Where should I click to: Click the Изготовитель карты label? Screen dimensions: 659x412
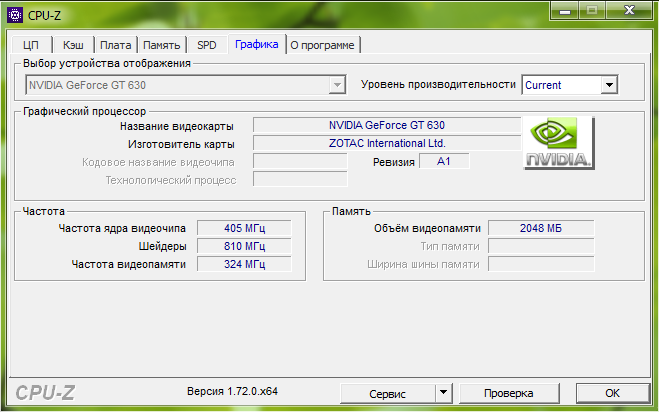181,144
